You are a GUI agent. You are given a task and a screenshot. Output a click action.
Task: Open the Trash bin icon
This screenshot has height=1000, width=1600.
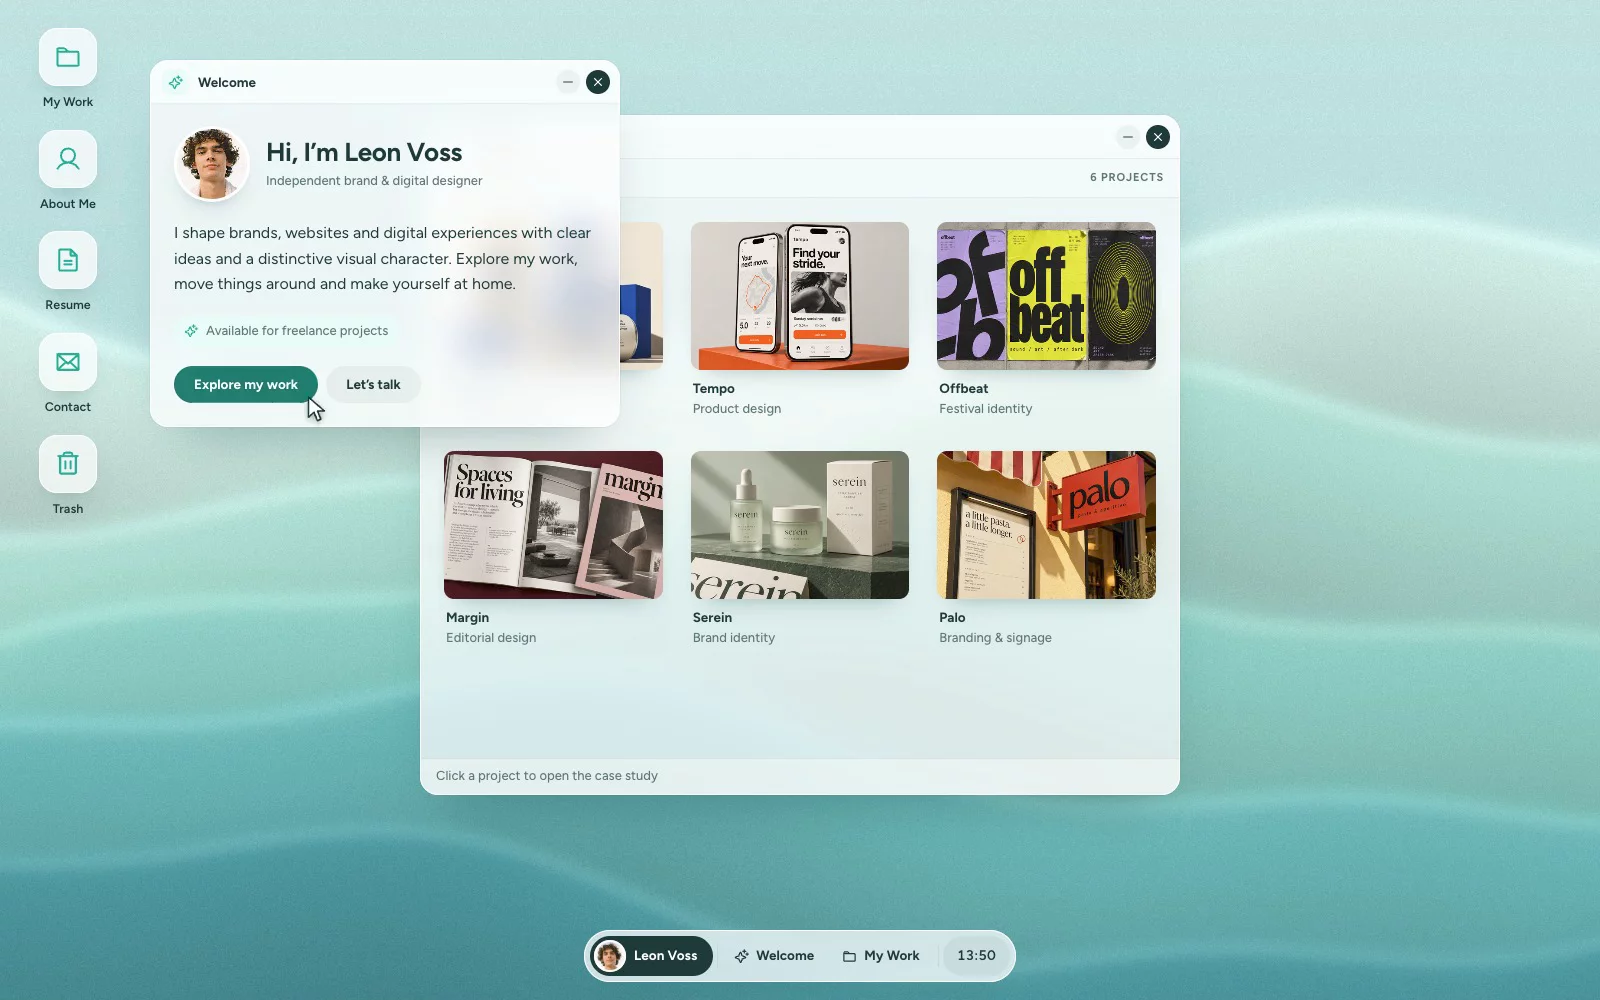[x=68, y=464]
